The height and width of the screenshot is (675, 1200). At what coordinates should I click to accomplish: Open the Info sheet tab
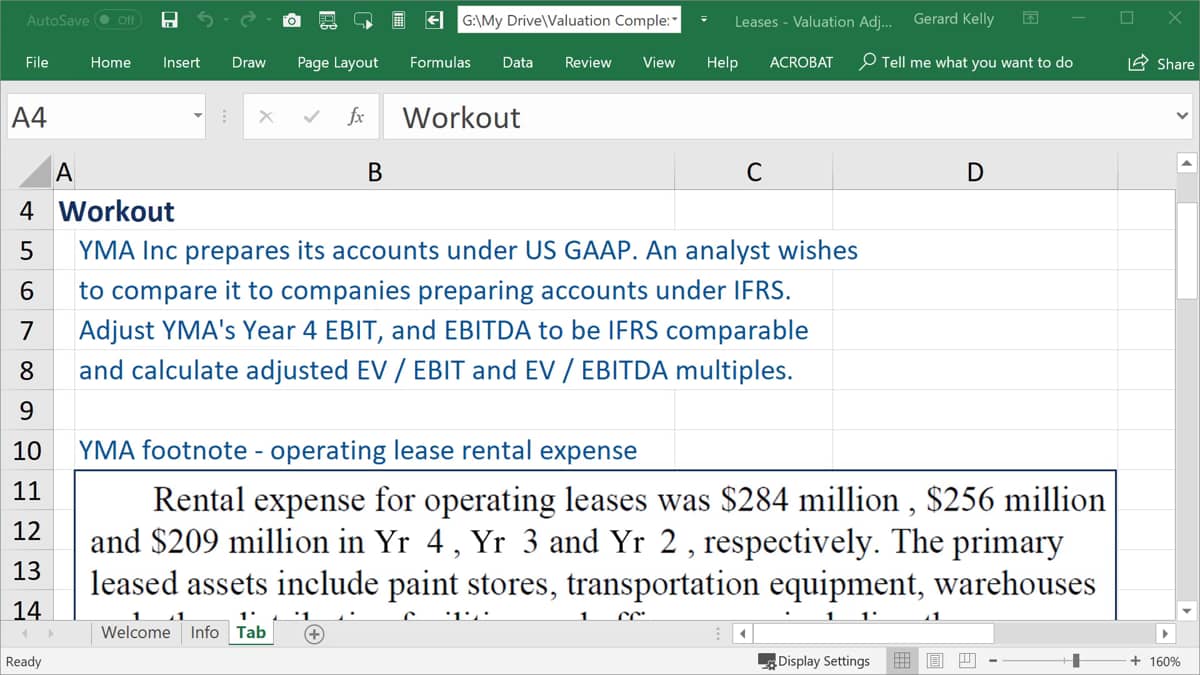tap(204, 632)
